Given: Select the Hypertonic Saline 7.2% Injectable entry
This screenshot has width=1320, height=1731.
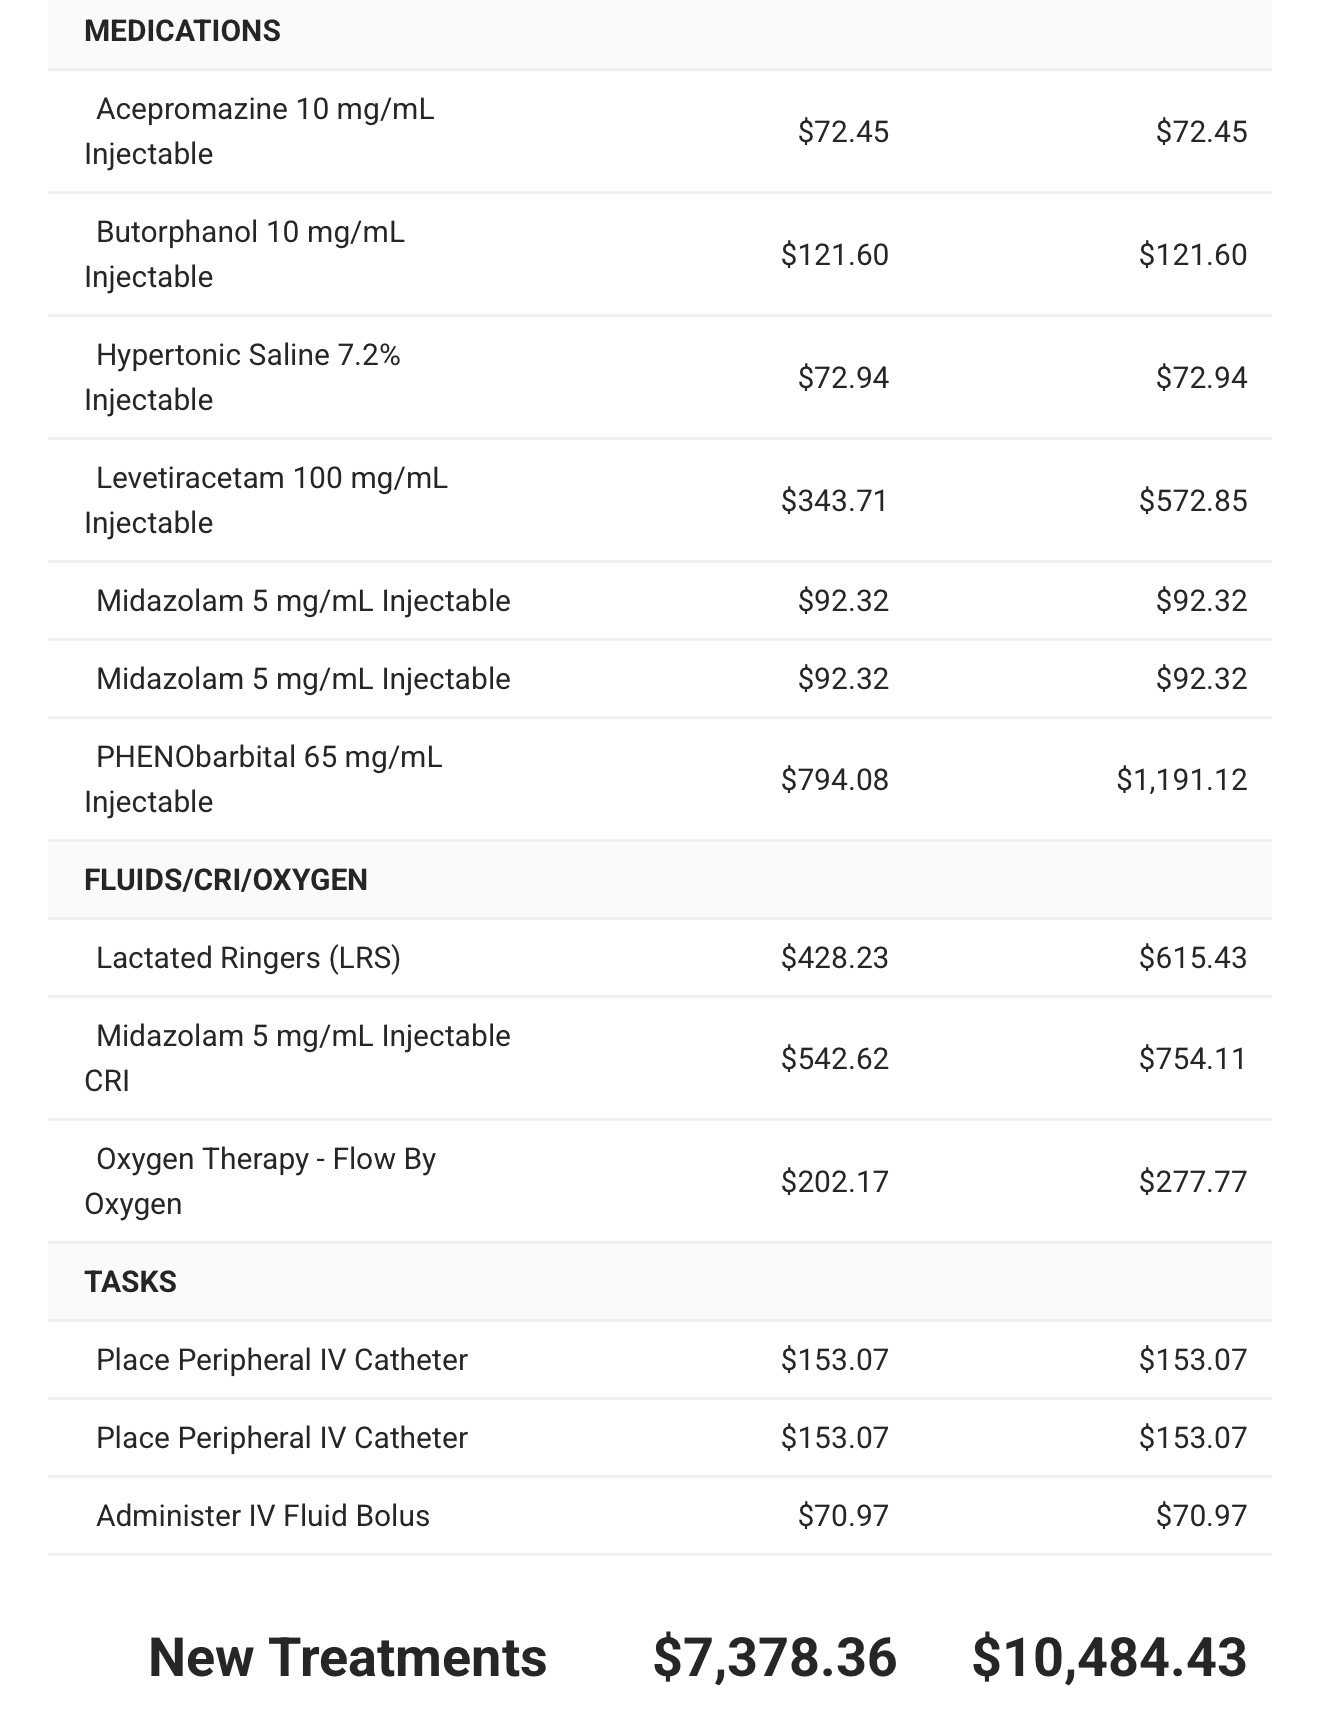Looking at the screenshot, I should click(x=242, y=377).
